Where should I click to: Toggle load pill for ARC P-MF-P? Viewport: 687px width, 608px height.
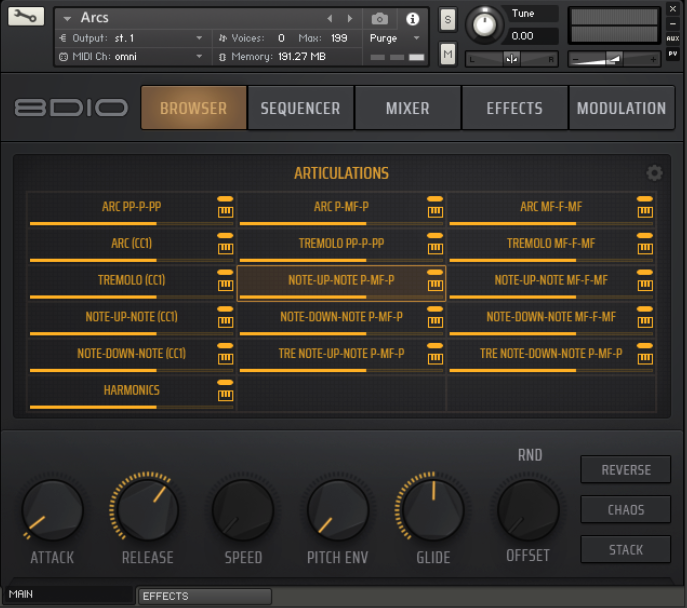pyautogui.click(x=435, y=199)
